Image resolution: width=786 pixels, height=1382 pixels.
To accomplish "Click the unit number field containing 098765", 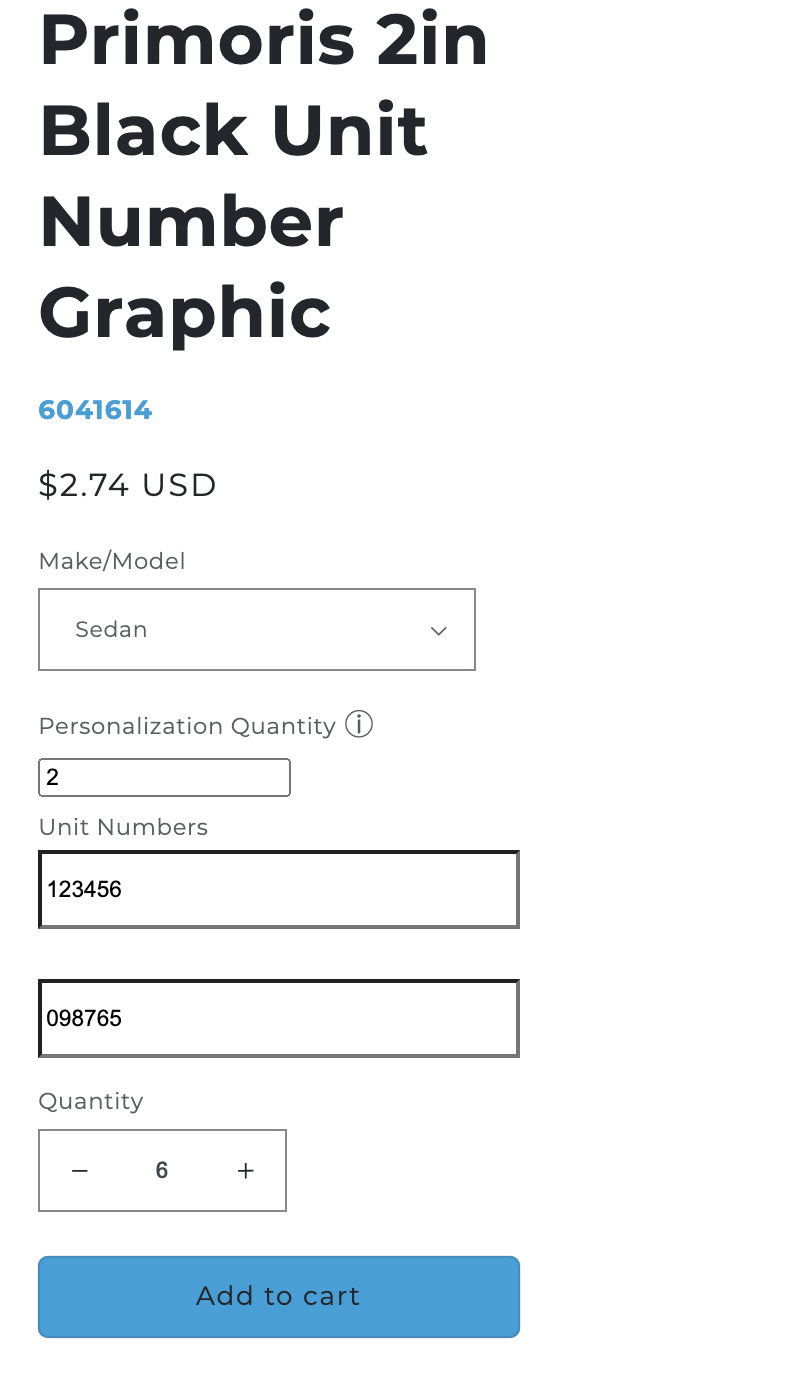I will coord(279,1018).
